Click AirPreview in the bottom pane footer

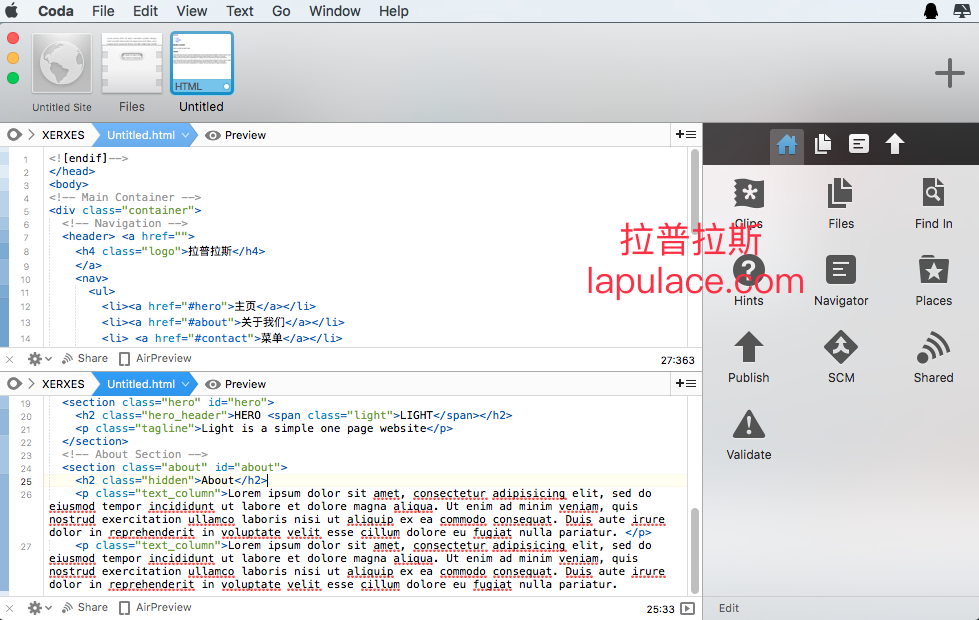pyautogui.click(x=155, y=608)
